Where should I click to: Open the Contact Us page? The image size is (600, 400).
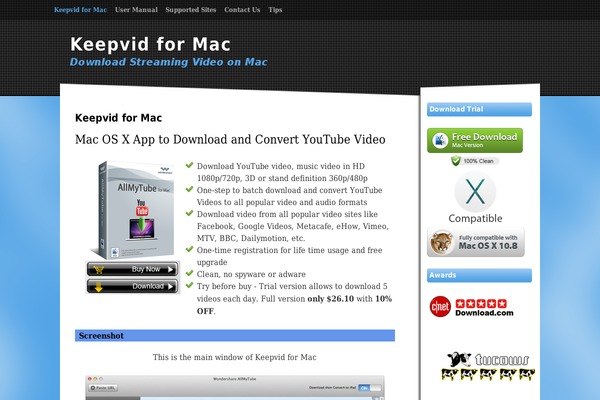(242, 10)
